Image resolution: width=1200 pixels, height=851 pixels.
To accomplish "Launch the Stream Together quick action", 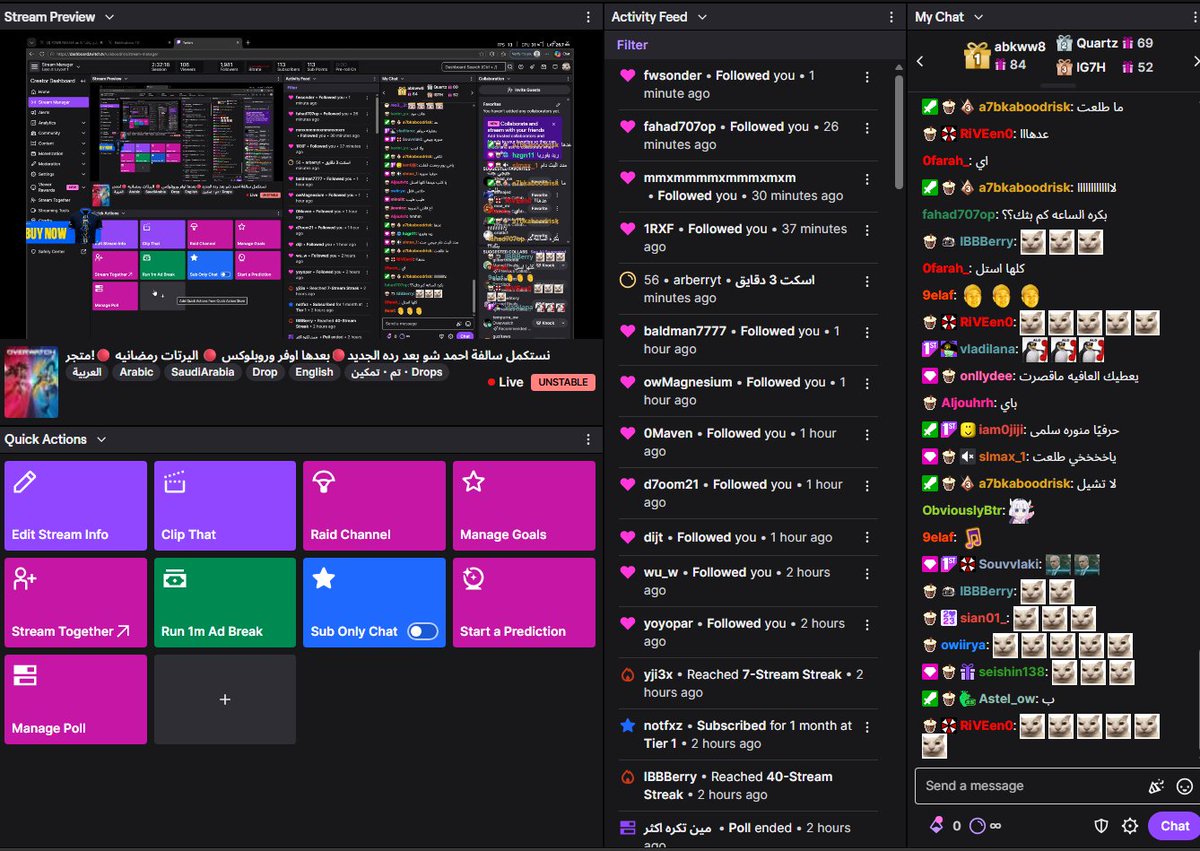I will coord(75,602).
